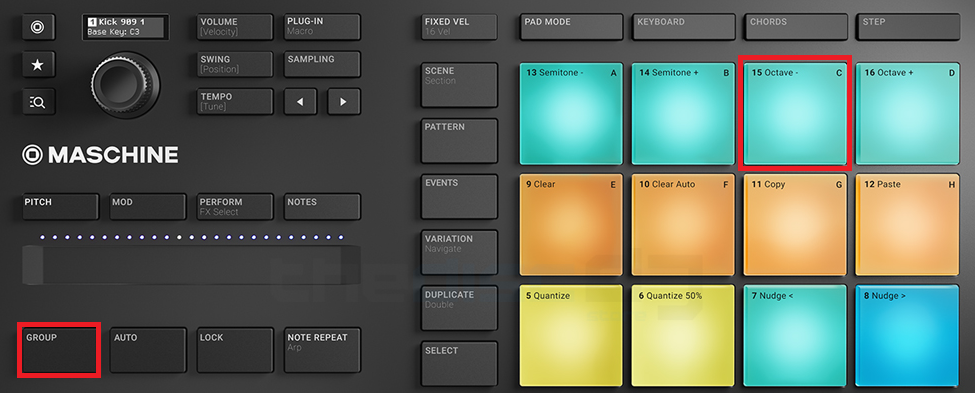Toggle FIXED VEL 16 Vel
The image size is (975, 393).
pos(460,27)
